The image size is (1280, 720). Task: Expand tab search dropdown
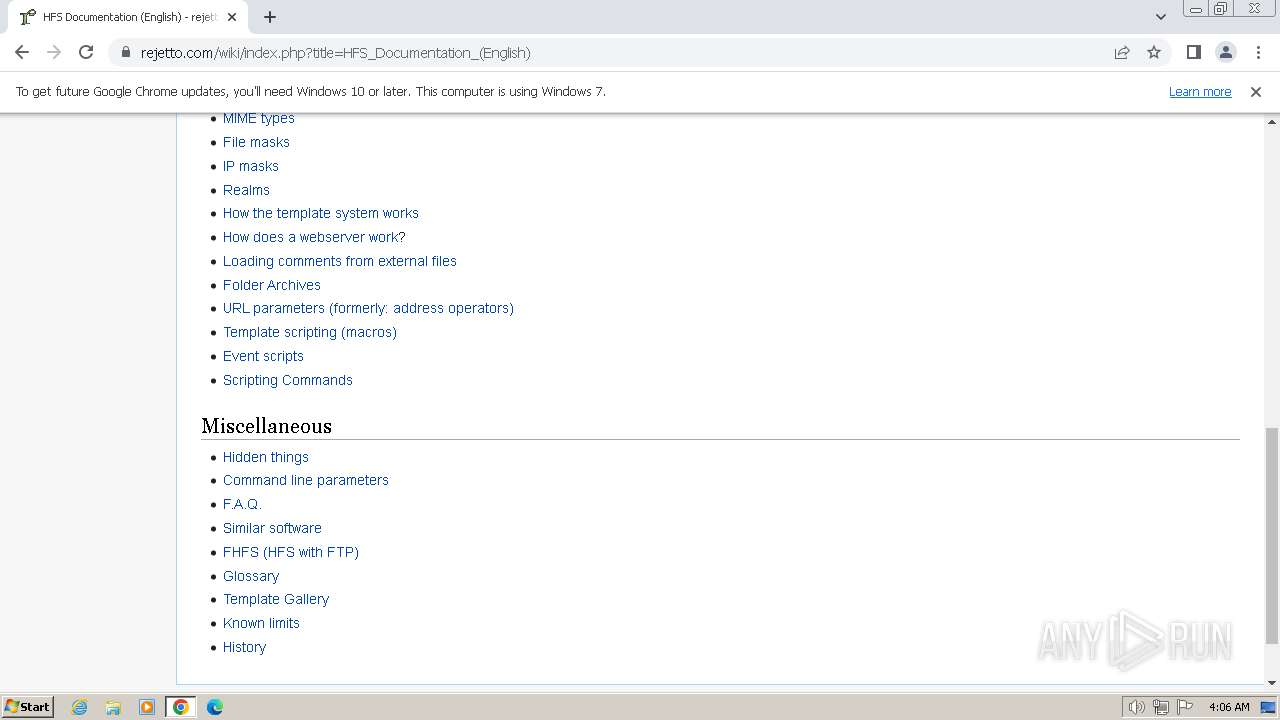[1160, 17]
